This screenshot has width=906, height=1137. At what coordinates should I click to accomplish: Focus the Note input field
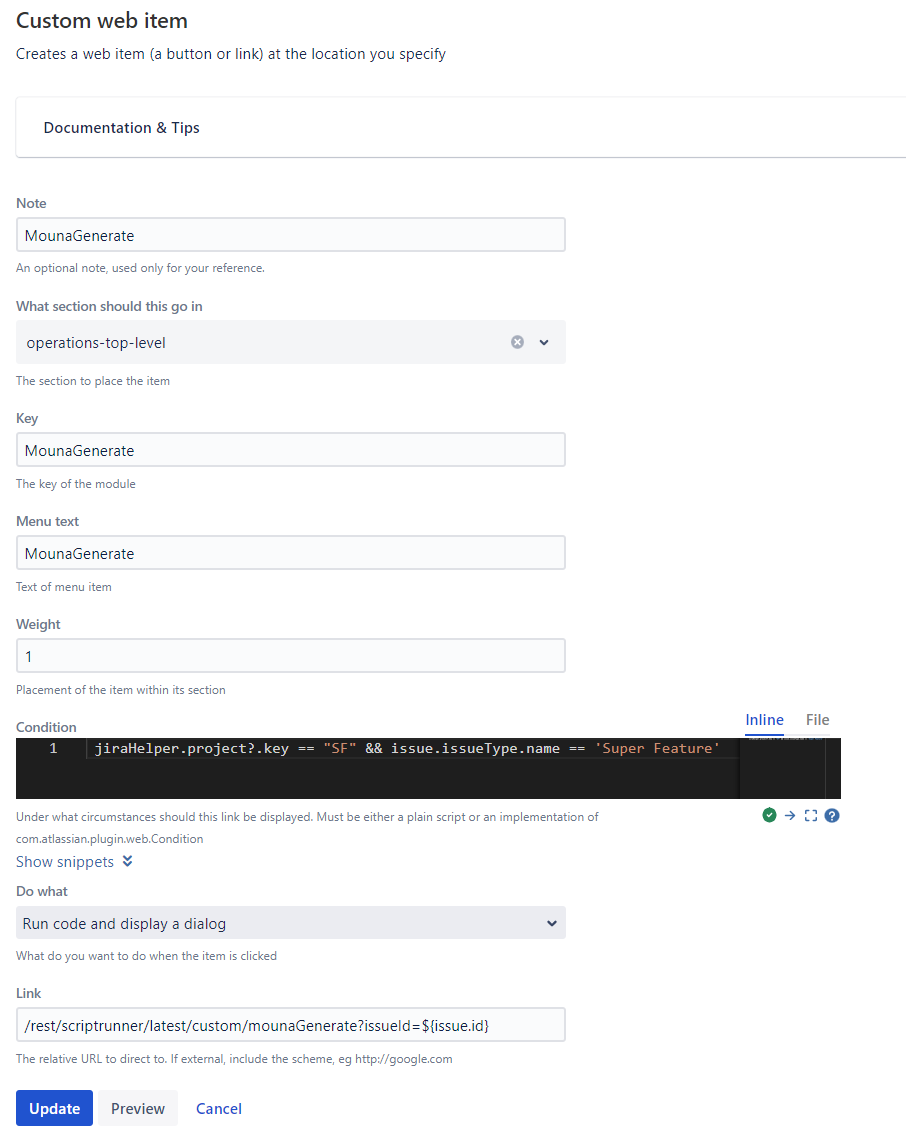pos(291,235)
